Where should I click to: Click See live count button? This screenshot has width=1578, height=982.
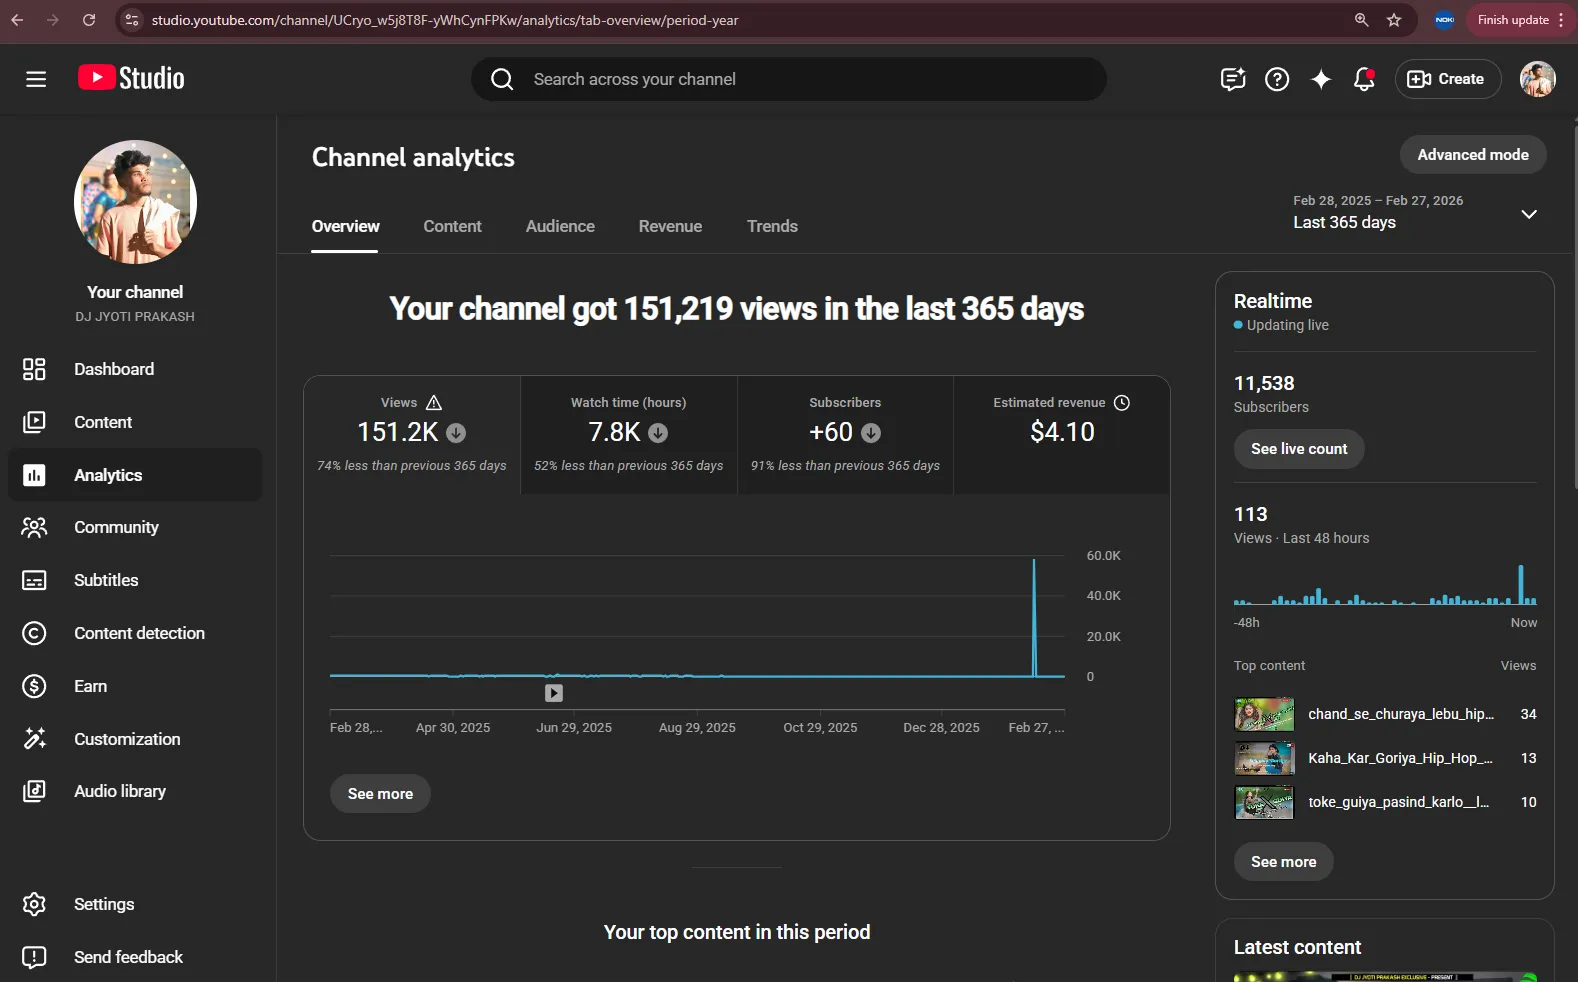[x=1299, y=449]
